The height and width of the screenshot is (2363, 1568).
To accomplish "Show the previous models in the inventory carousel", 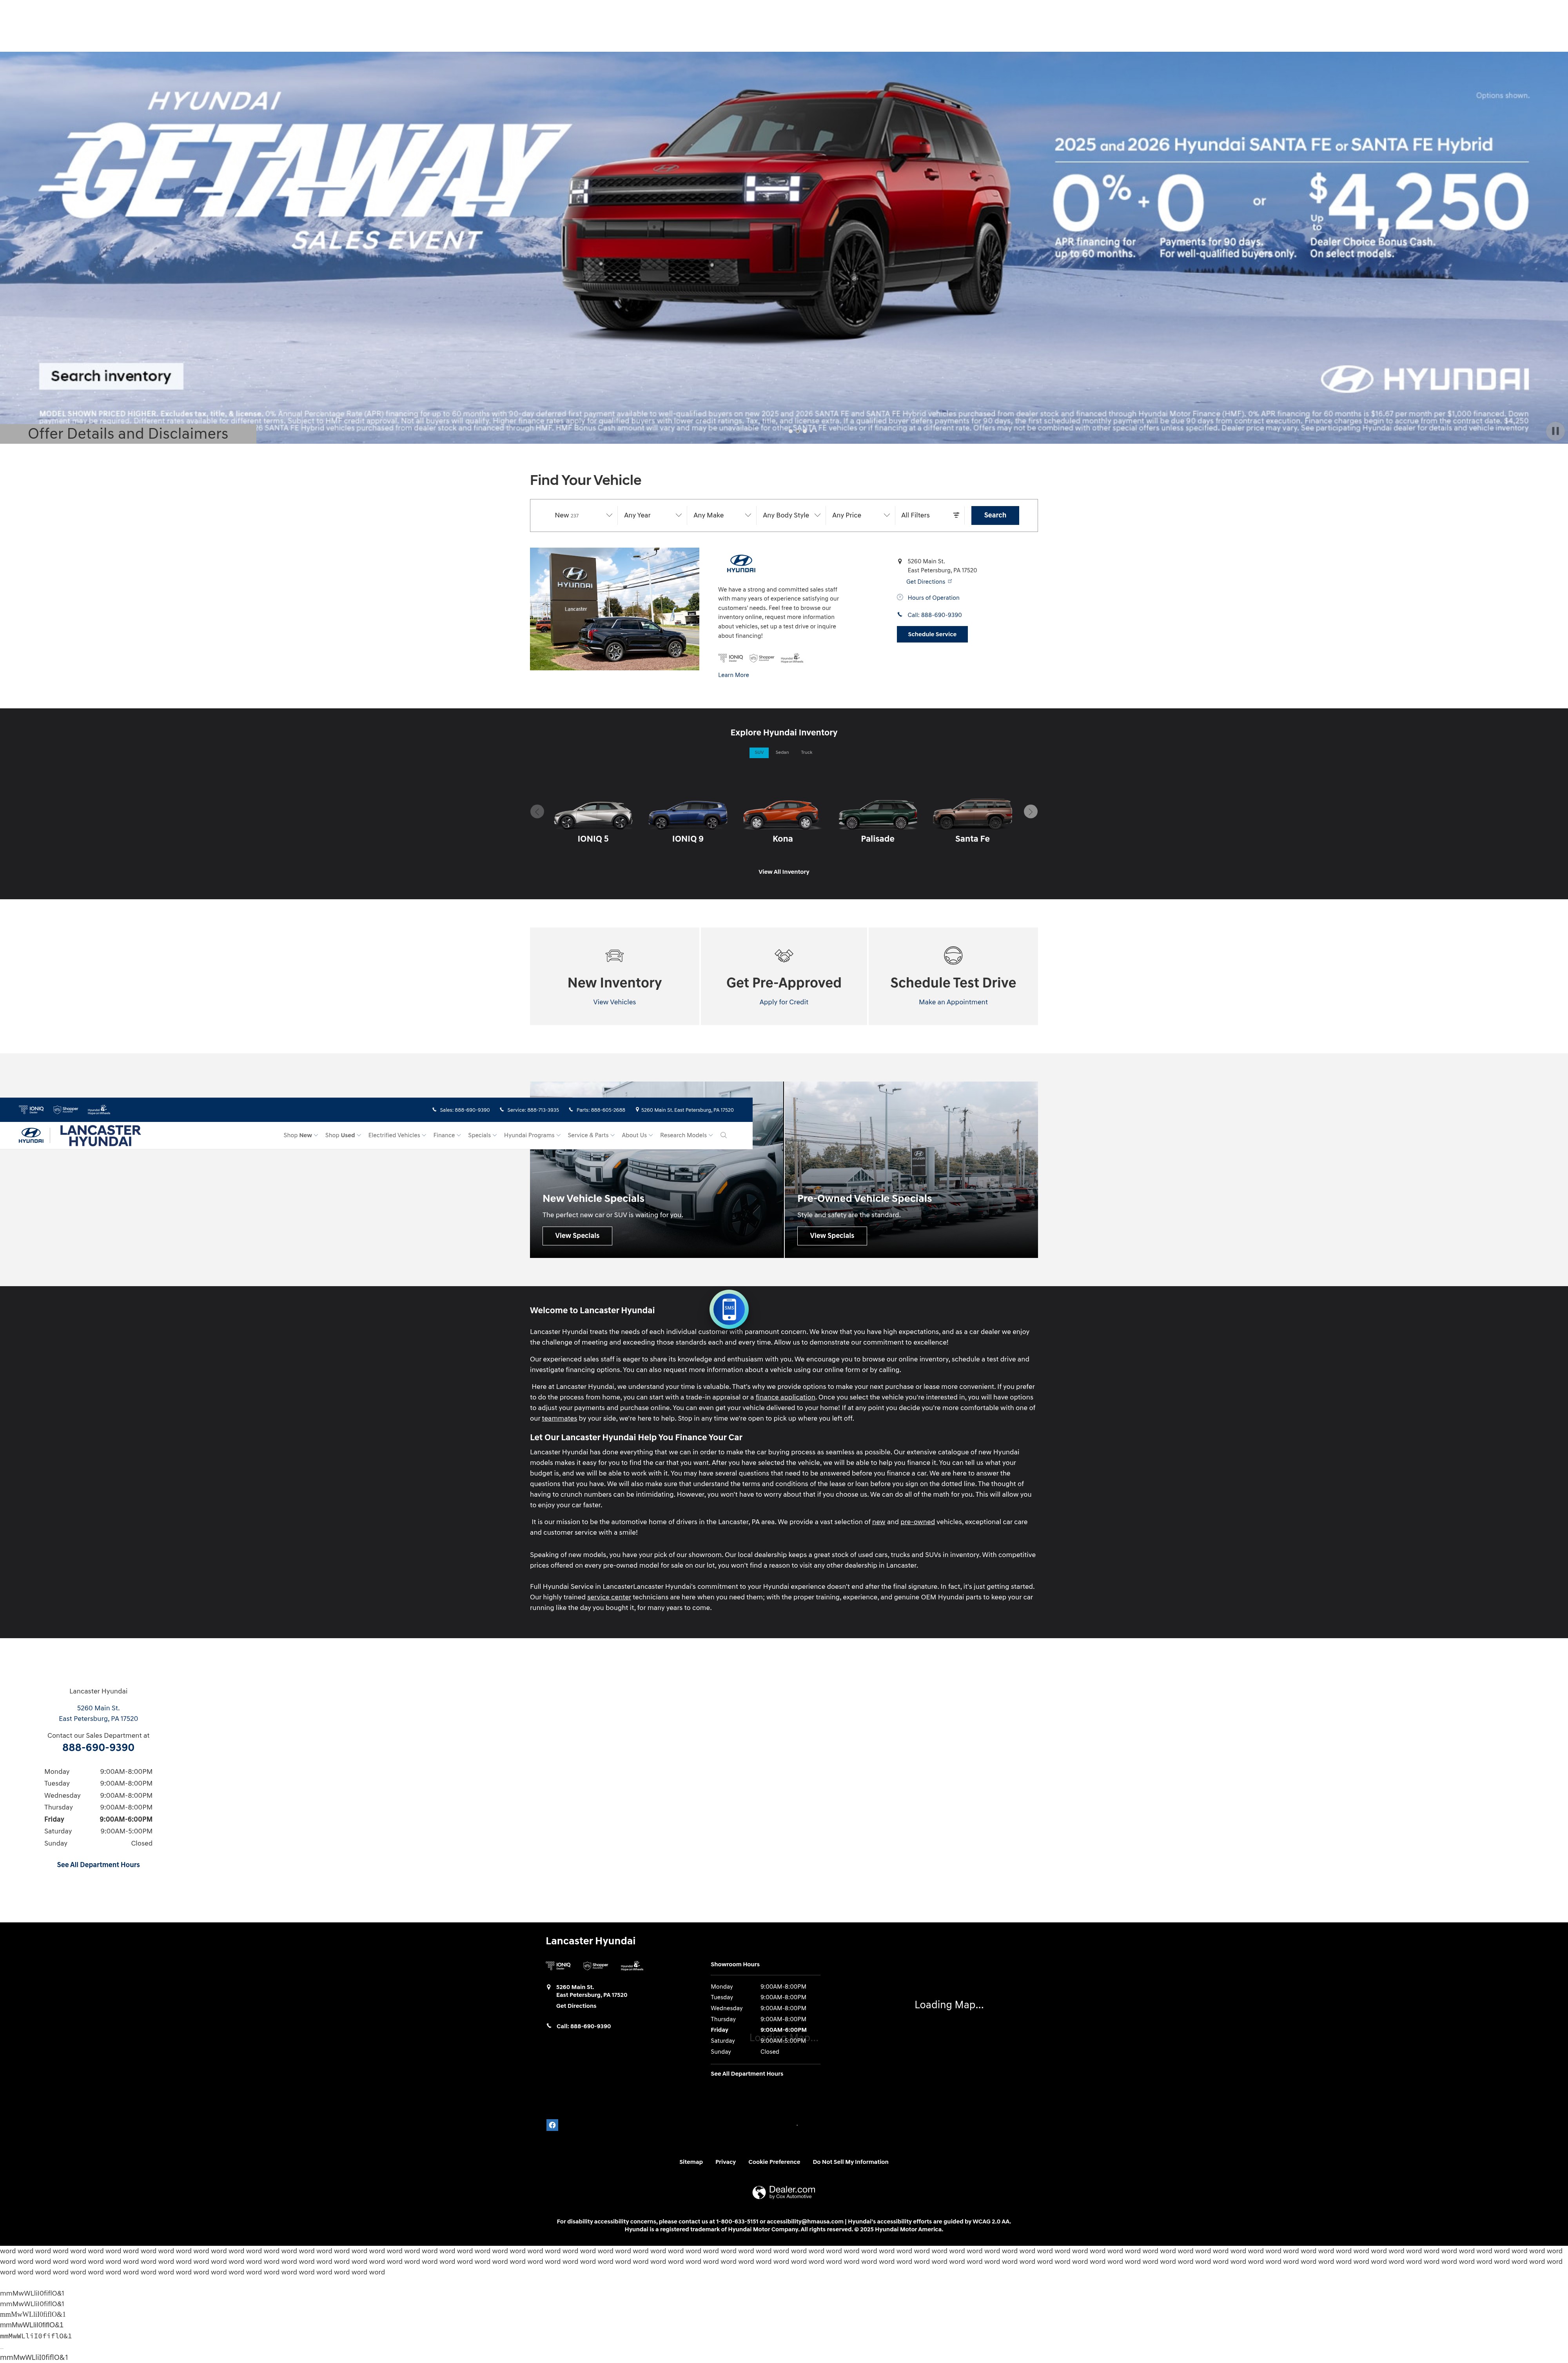I will pyautogui.click(x=537, y=811).
